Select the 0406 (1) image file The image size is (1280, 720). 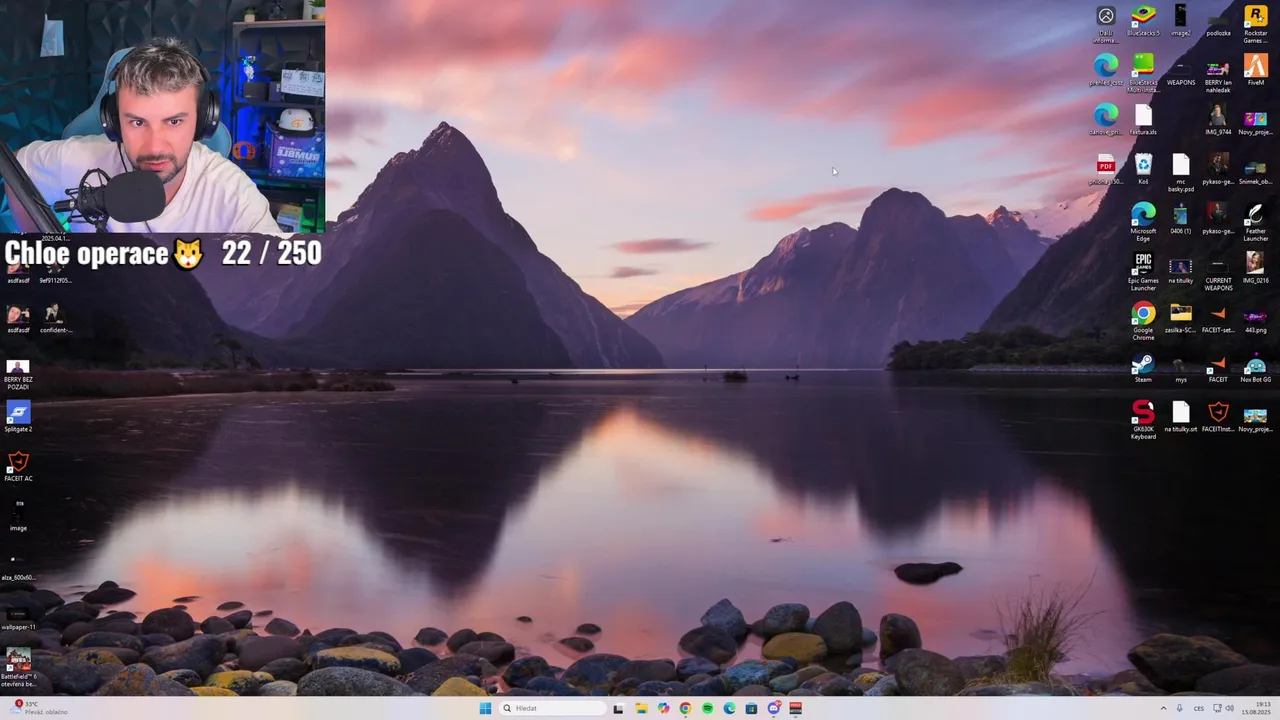[1181, 218]
